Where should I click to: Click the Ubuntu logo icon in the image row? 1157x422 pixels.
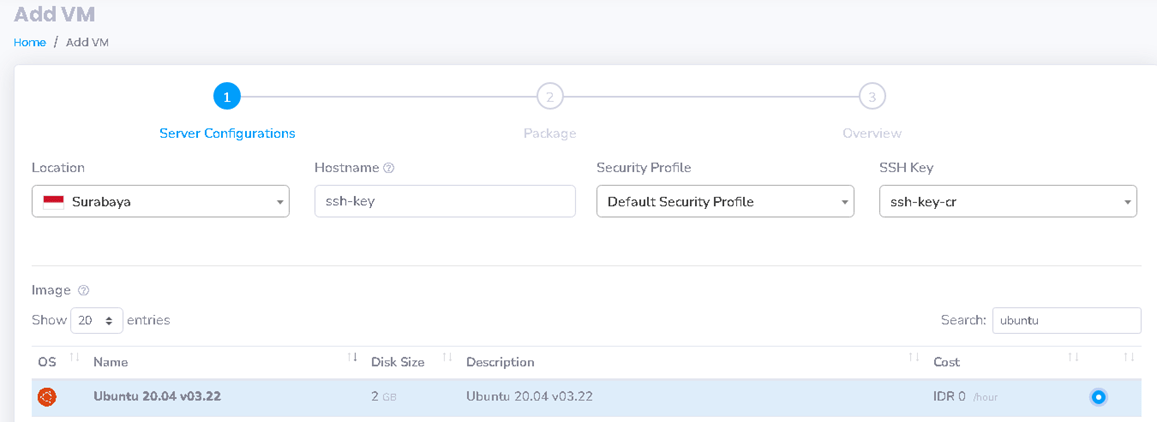coord(47,397)
